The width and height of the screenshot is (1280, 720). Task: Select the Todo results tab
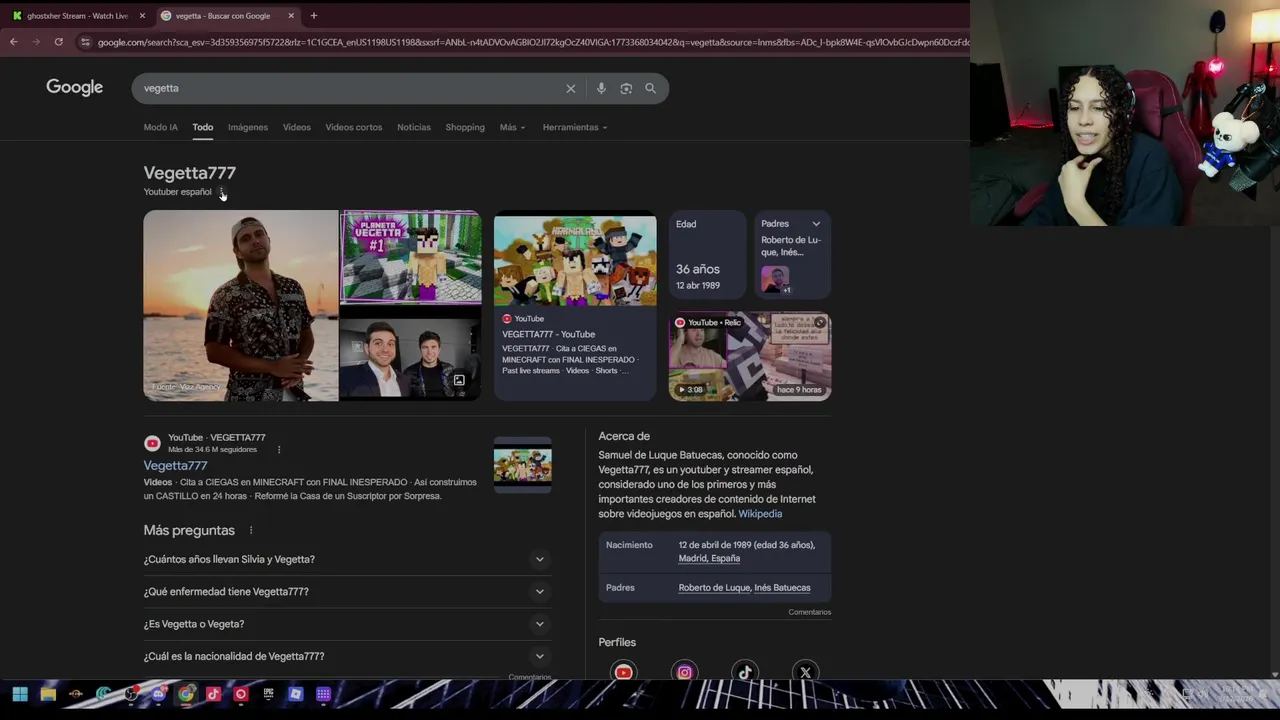pyautogui.click(x=203, y=127)
